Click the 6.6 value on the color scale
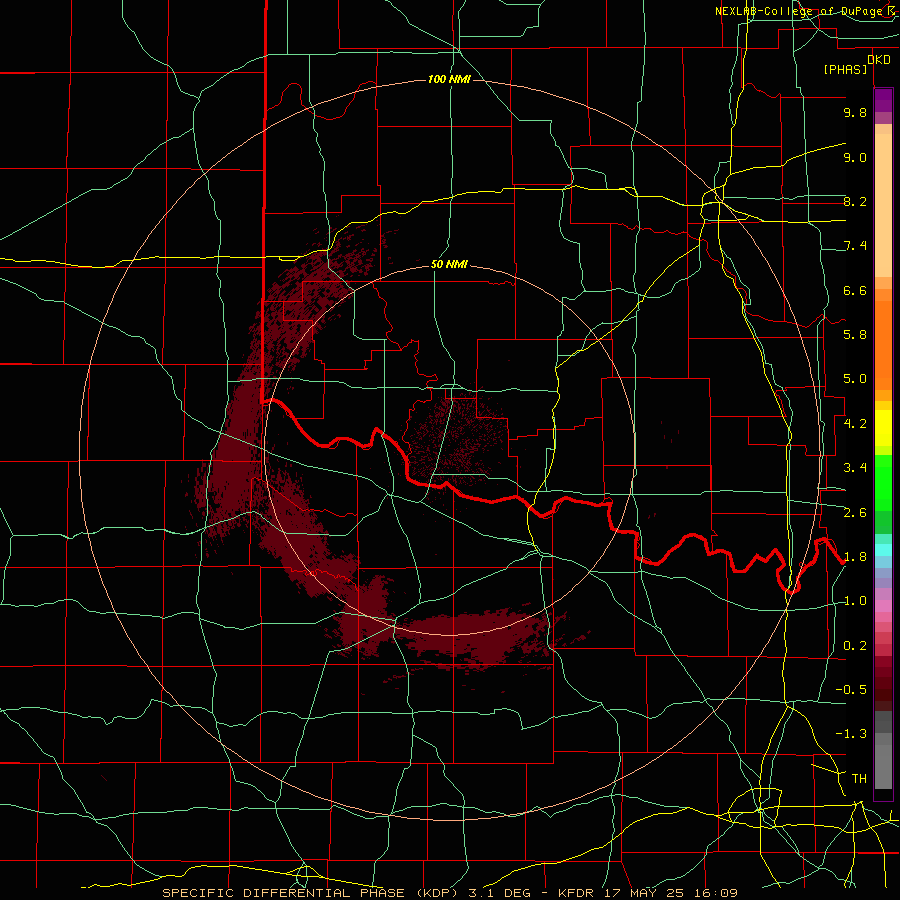This screenshot has width=900, height=900. coord(855,290)
